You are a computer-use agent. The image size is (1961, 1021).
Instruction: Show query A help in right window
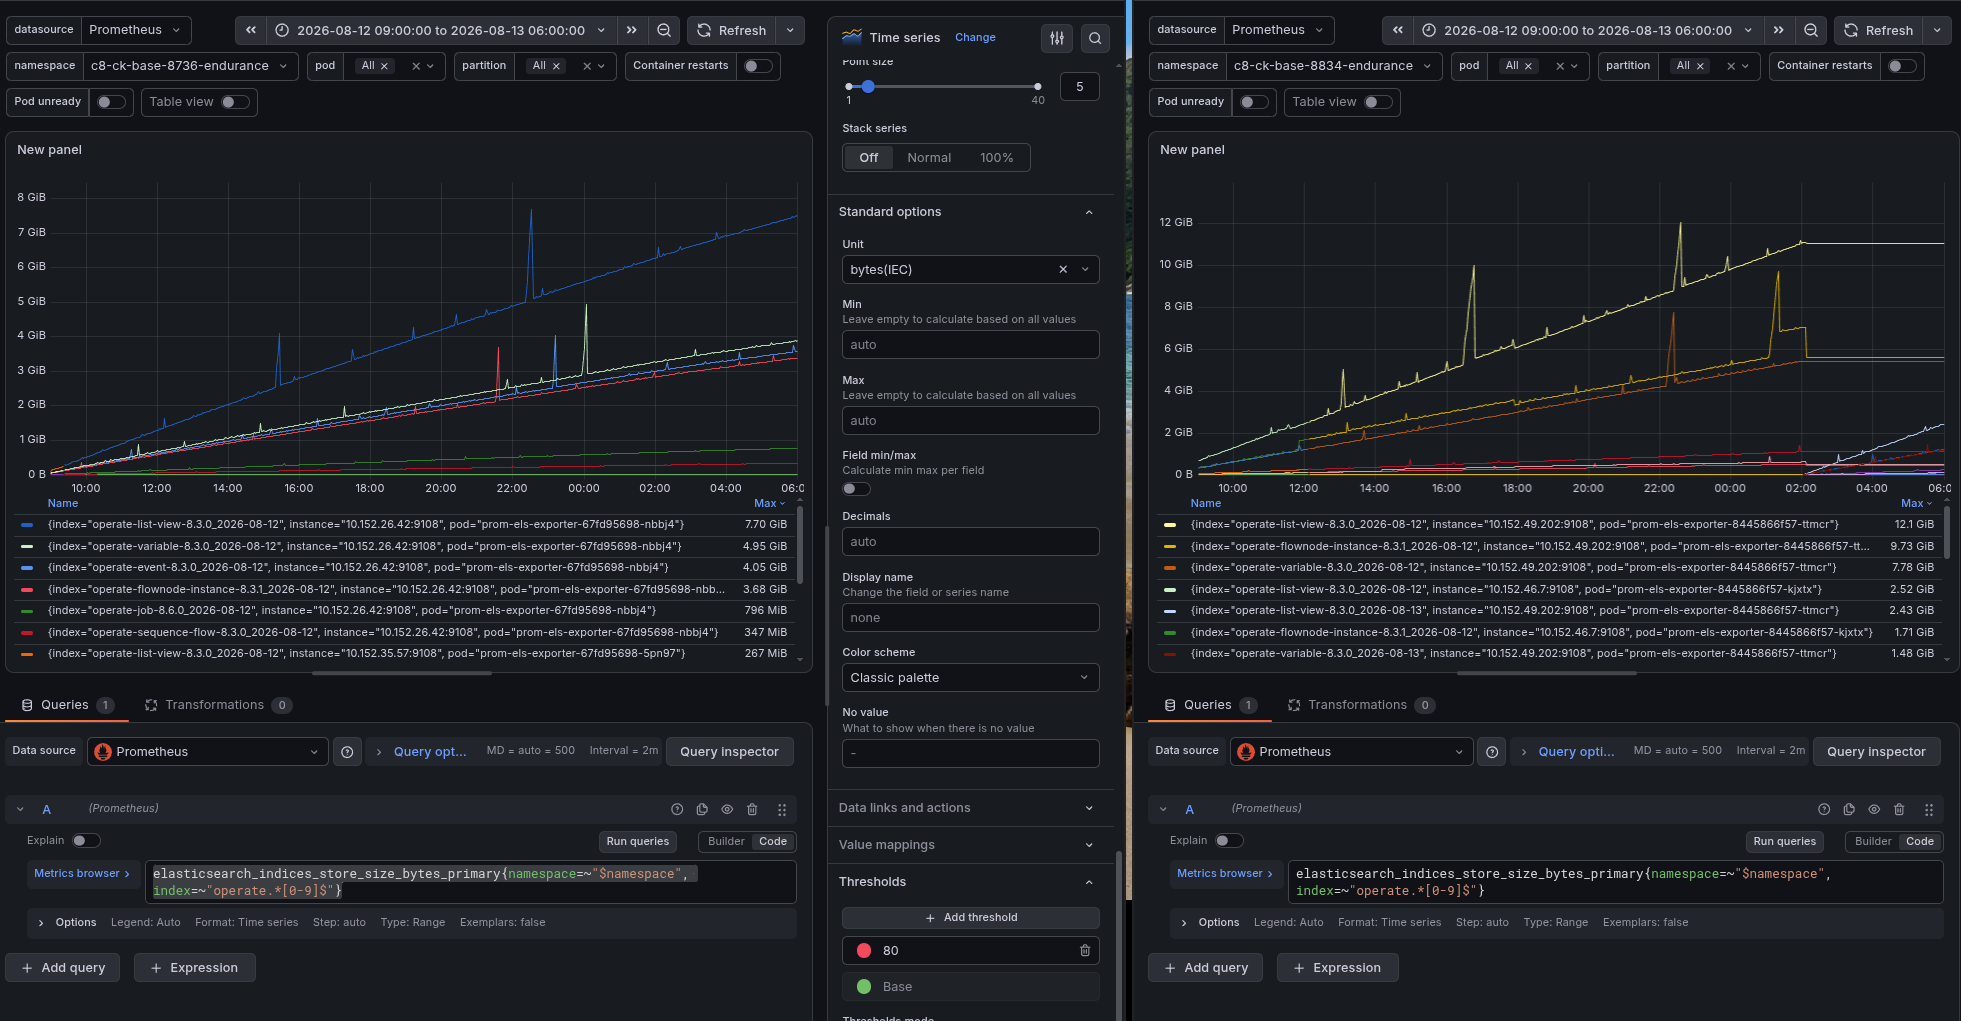pyautogui.click(x=1824, y=809)
